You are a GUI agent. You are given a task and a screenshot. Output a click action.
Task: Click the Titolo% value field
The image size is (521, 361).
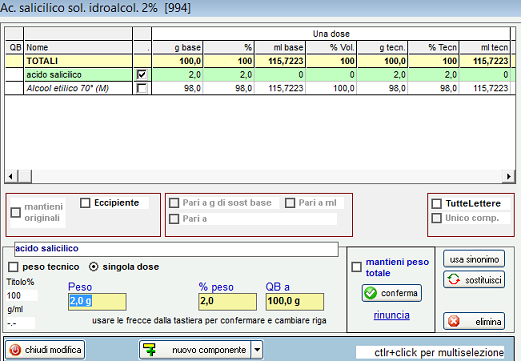22,295
